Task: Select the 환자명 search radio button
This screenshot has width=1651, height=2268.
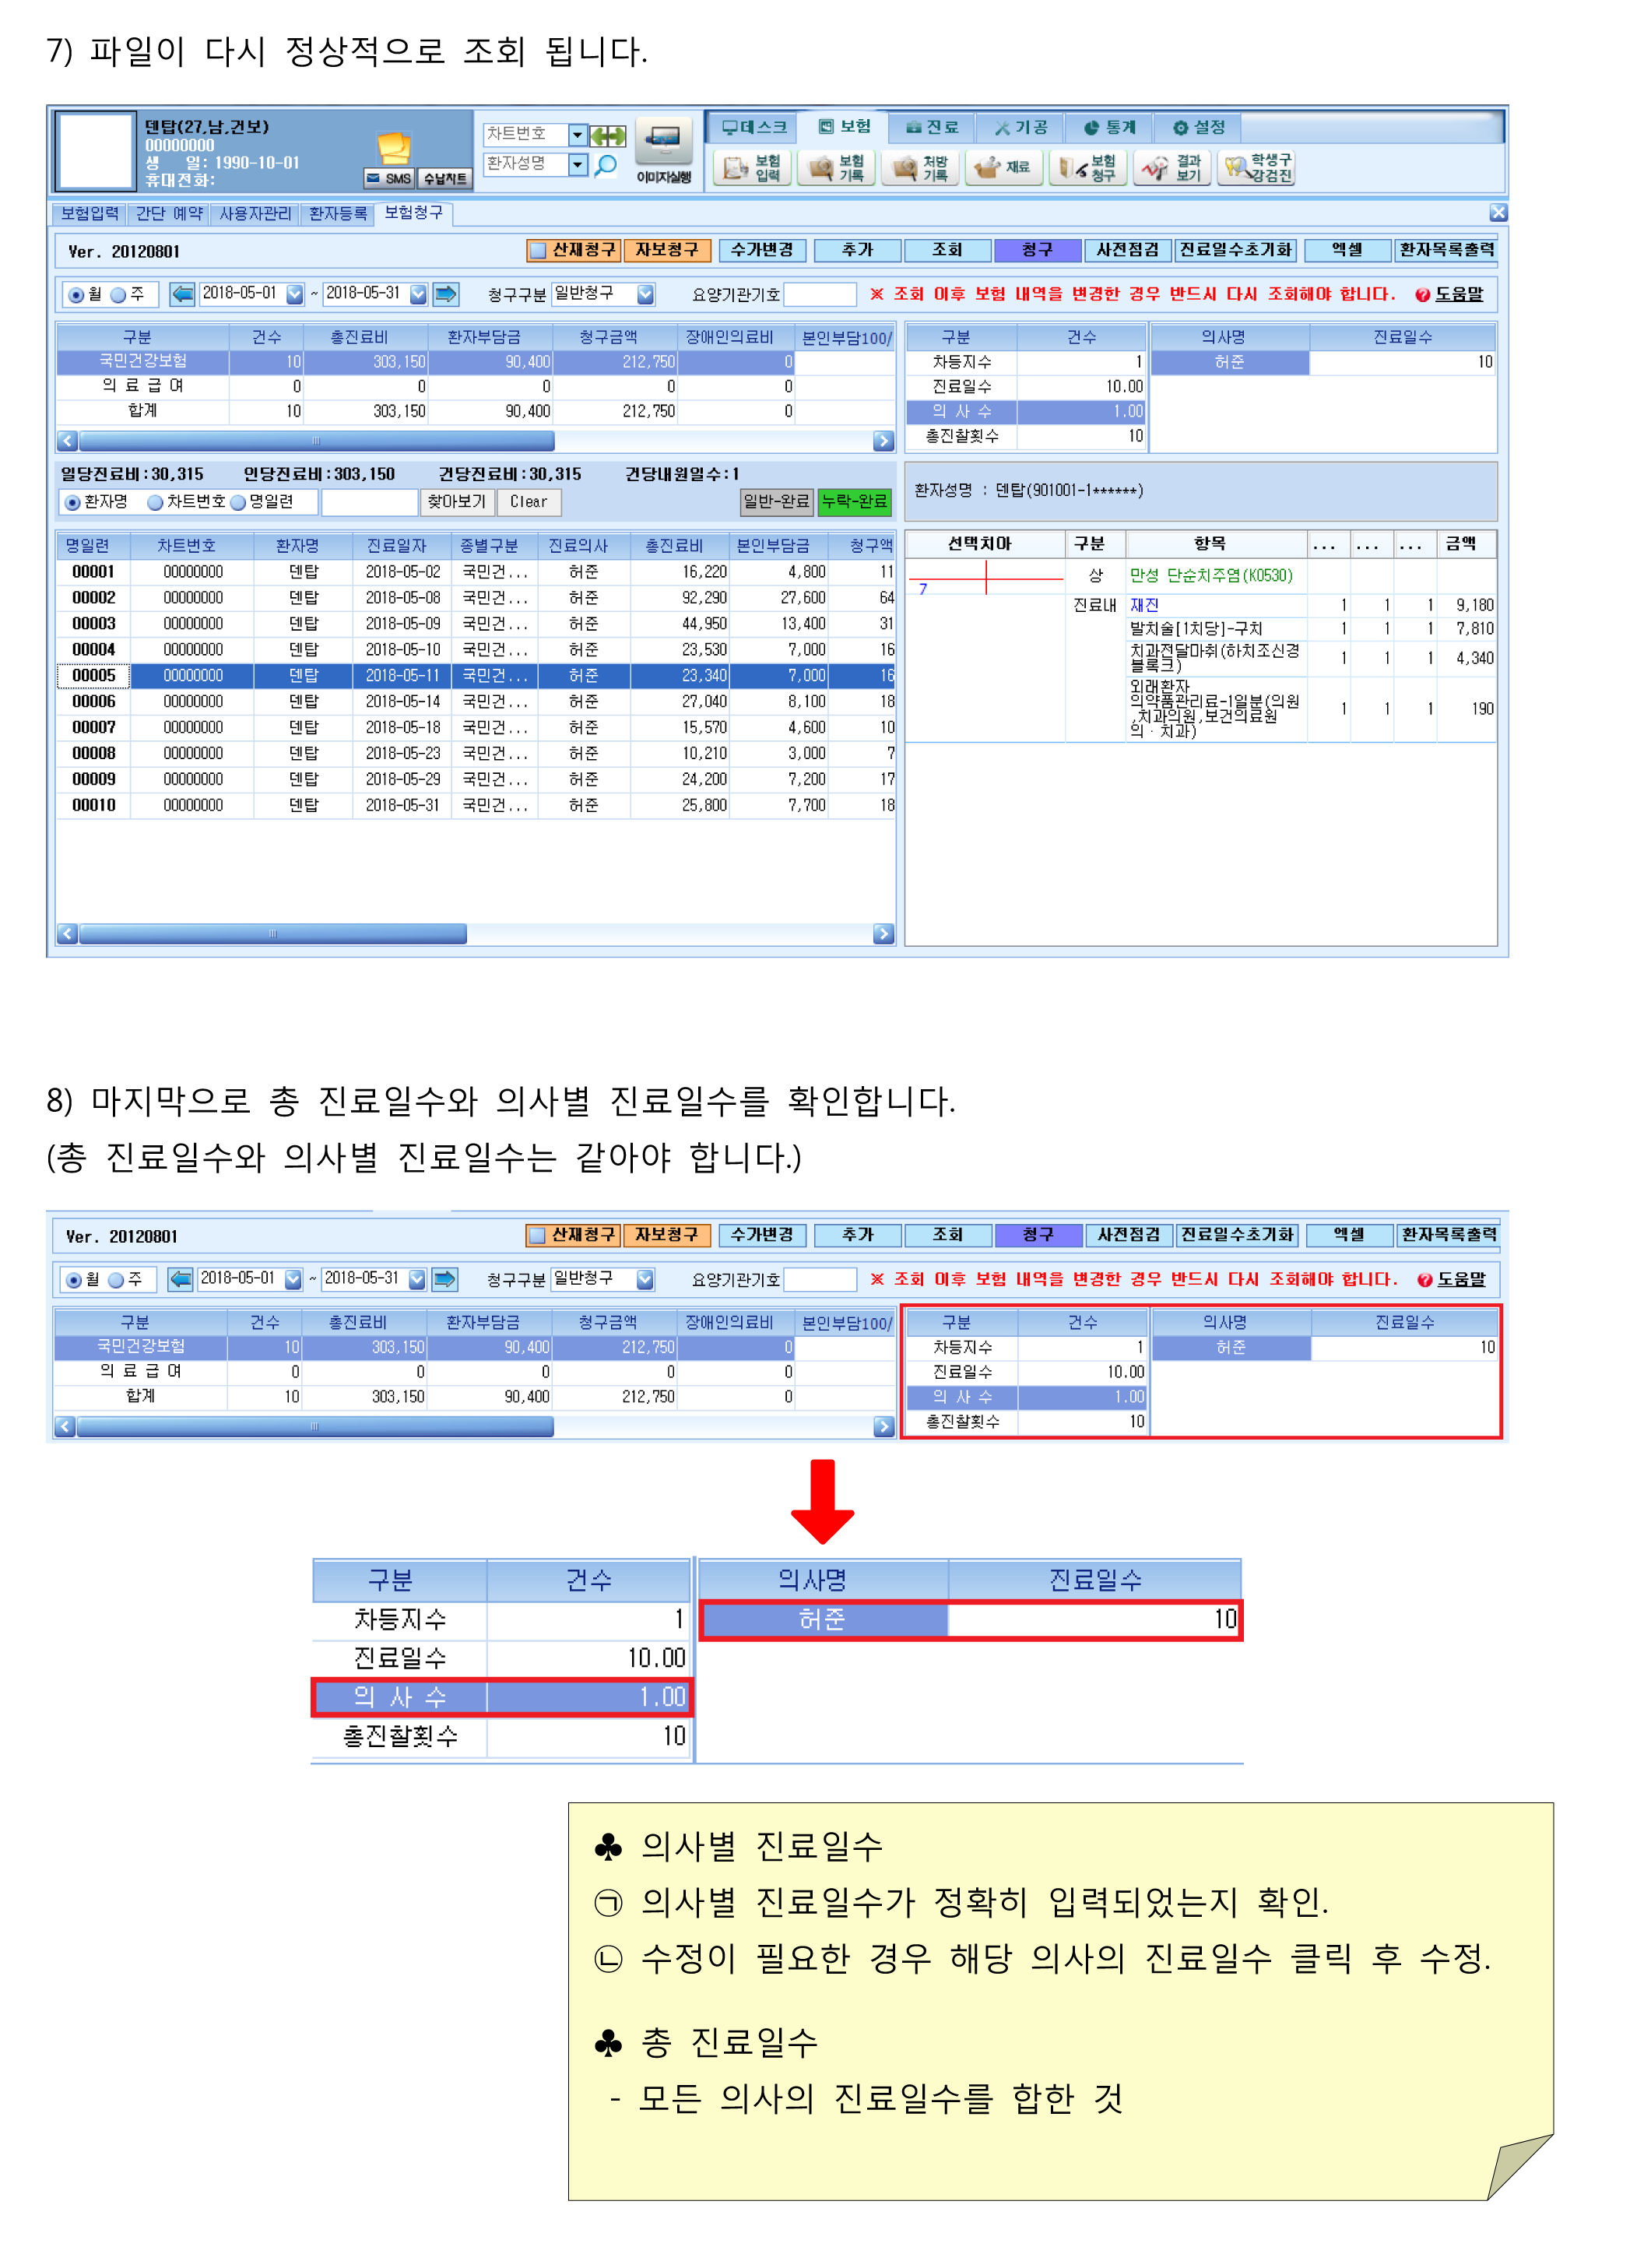Action: 72,502
